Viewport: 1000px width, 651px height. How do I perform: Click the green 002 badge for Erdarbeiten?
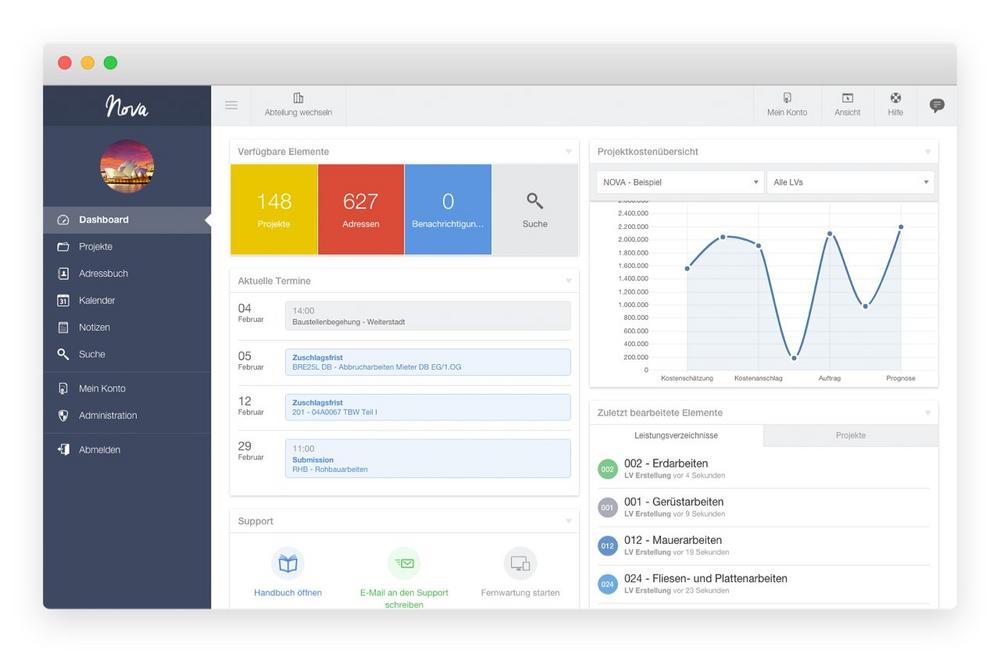tap(608, 469)
